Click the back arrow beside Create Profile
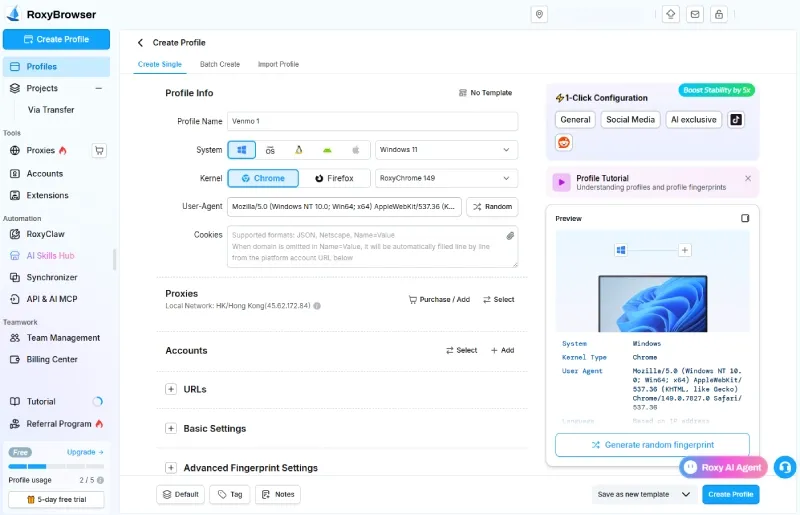This screenshot has height=515, width=800. pyautogui.click(x=140, y=43)
